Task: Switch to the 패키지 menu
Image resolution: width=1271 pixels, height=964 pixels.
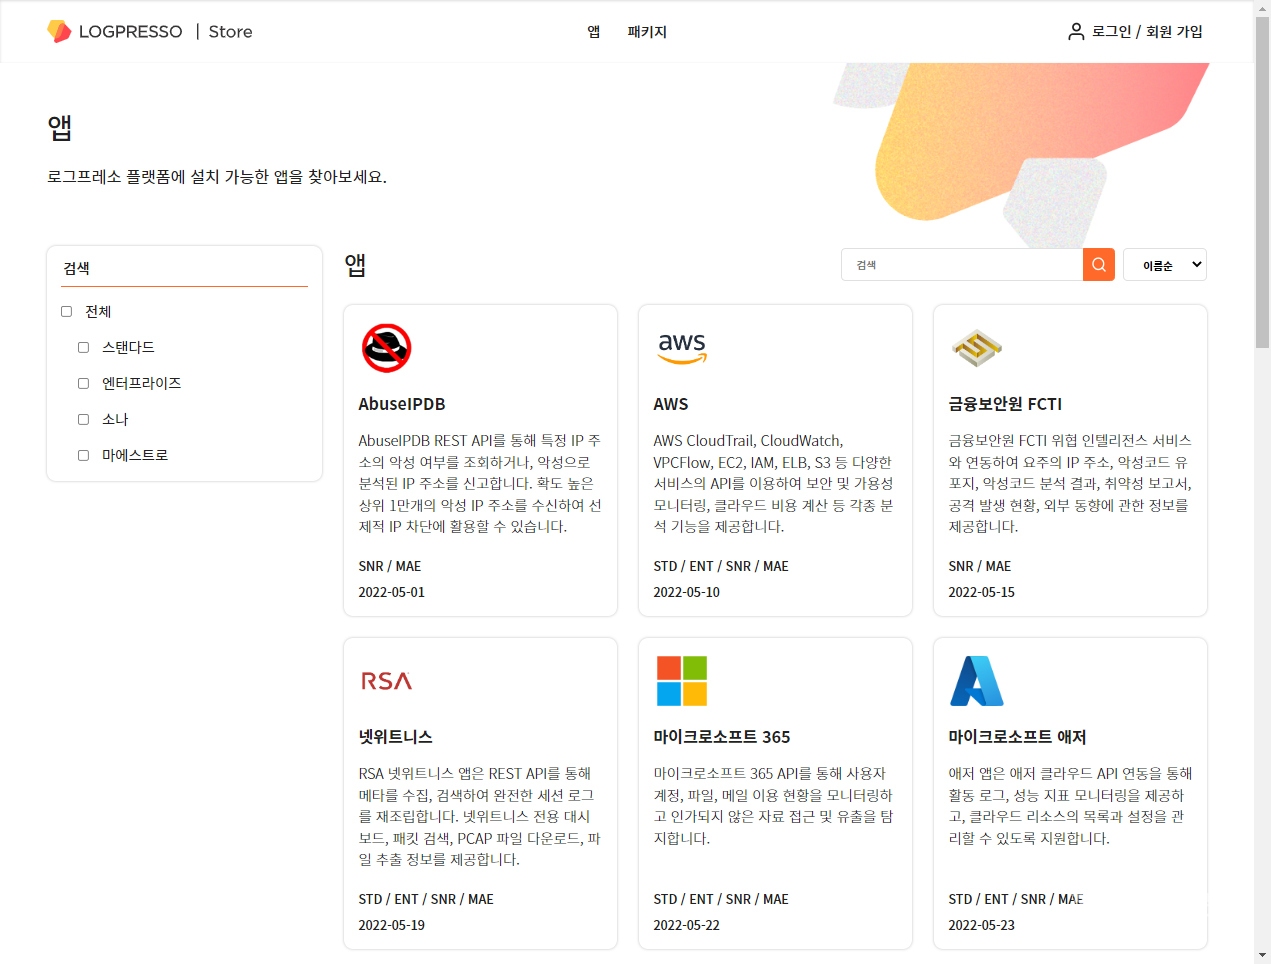Action: (x=646, y=31)
